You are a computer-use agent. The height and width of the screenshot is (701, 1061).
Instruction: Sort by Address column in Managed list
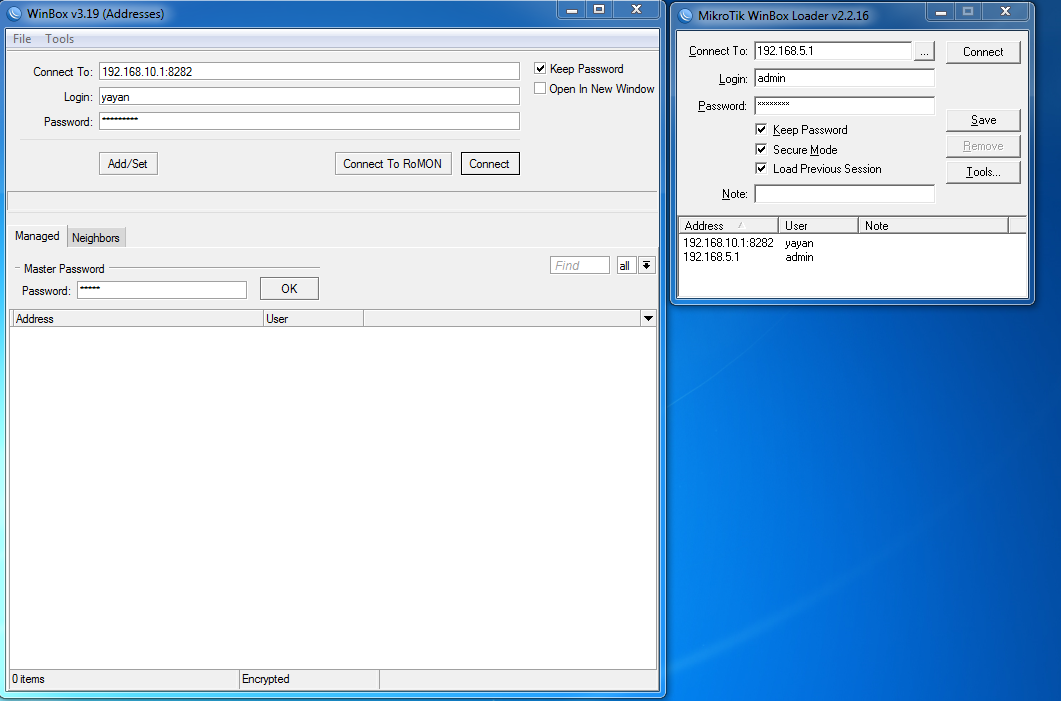click(138, 319)
